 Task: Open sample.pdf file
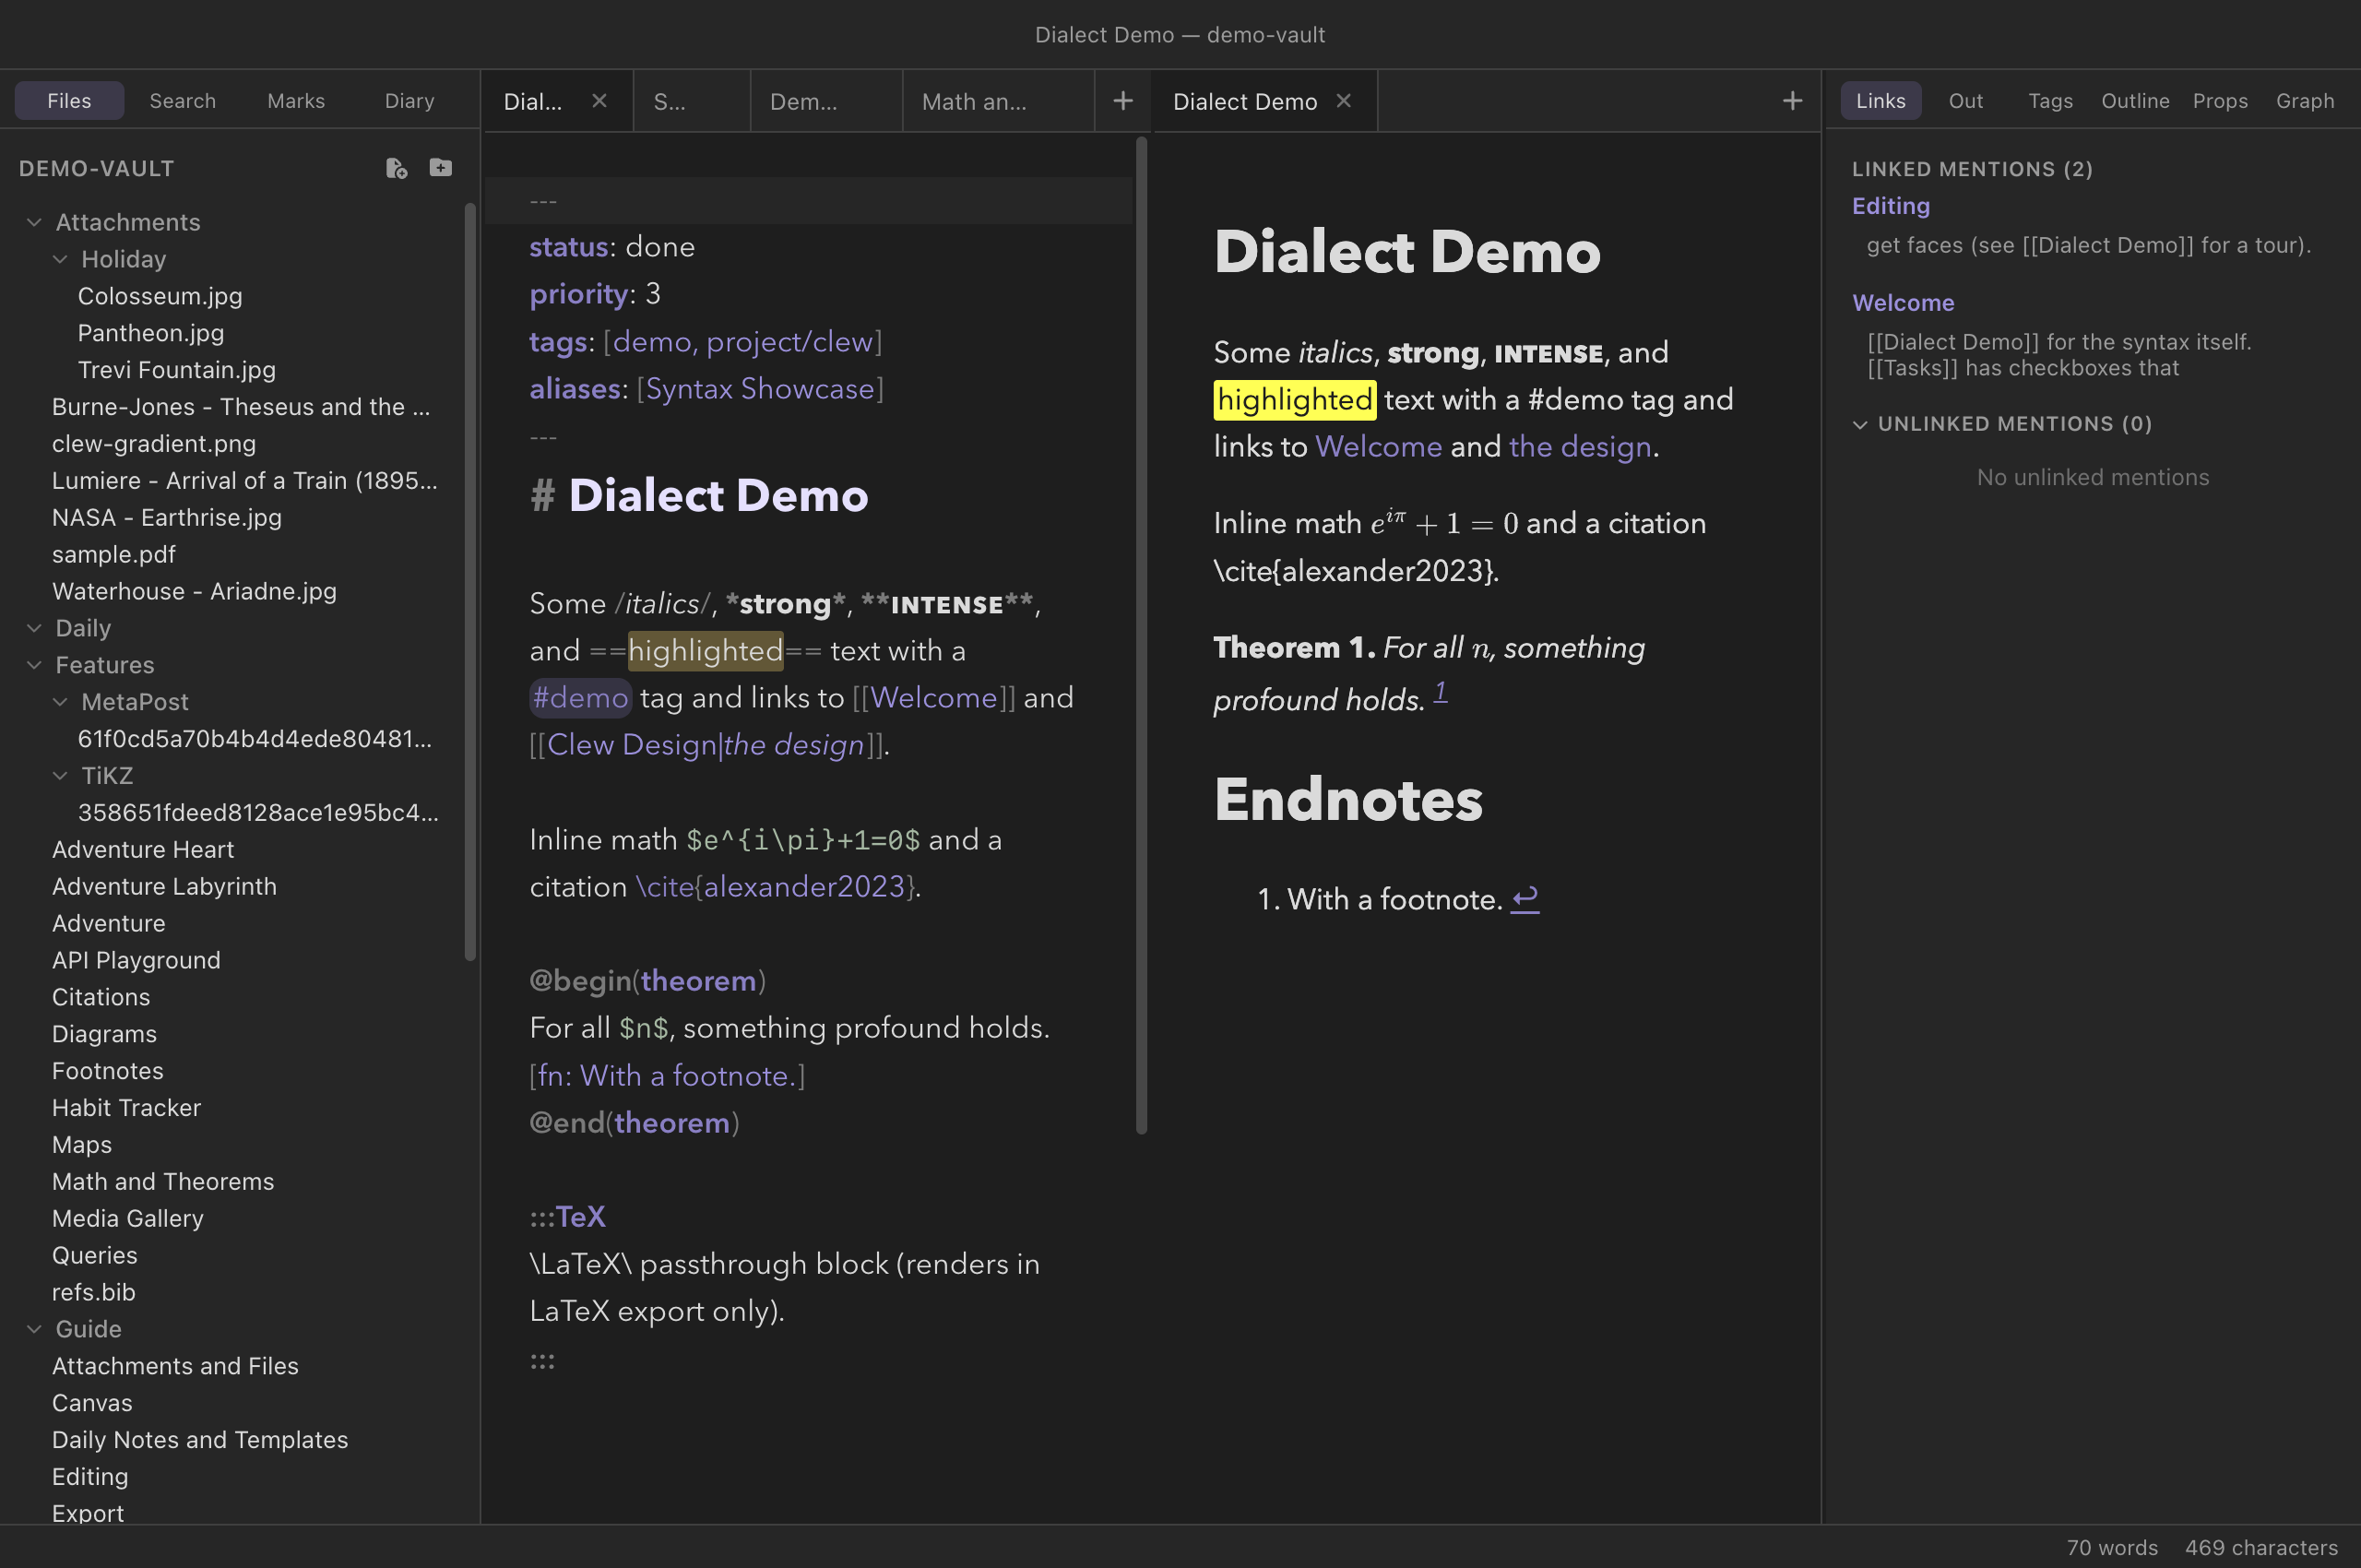[114, 555]
